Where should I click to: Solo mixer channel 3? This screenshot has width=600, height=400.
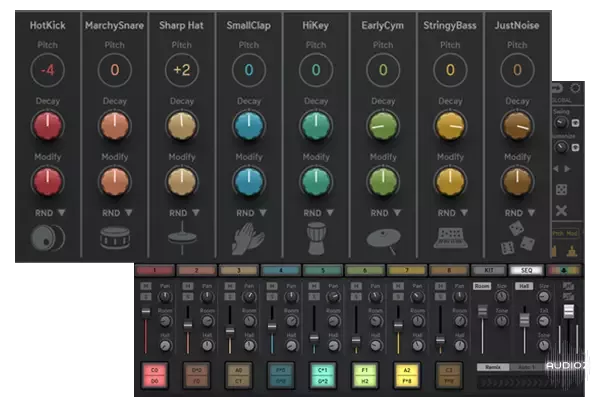230,297
